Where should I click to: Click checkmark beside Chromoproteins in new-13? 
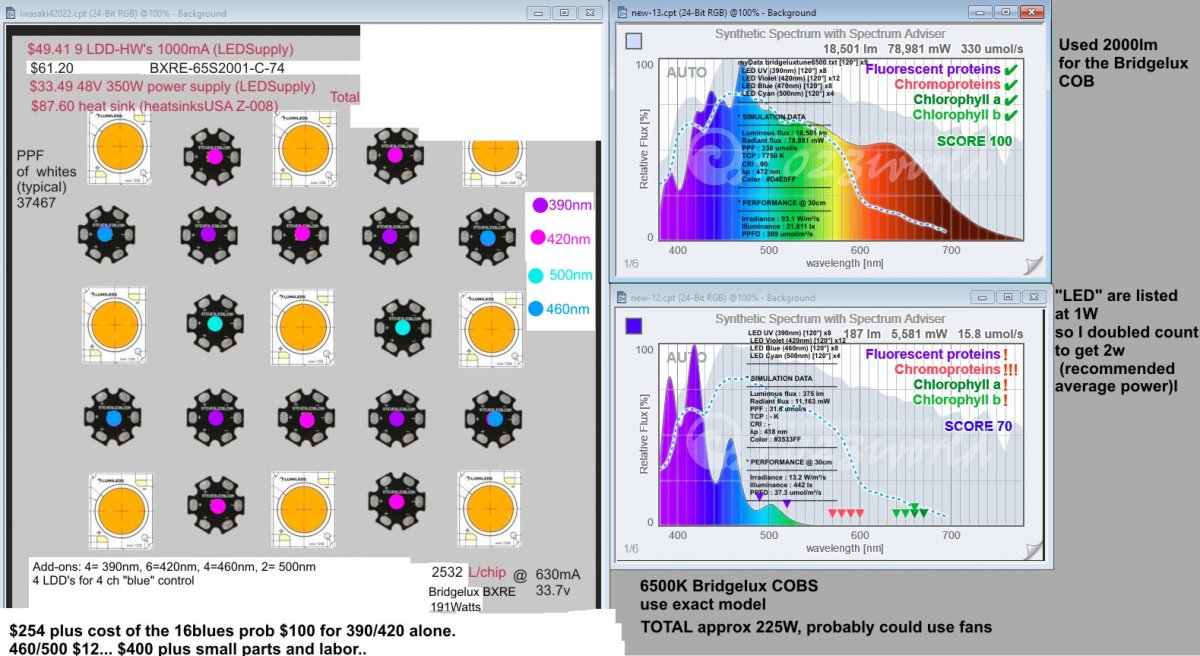[1011, 85]
